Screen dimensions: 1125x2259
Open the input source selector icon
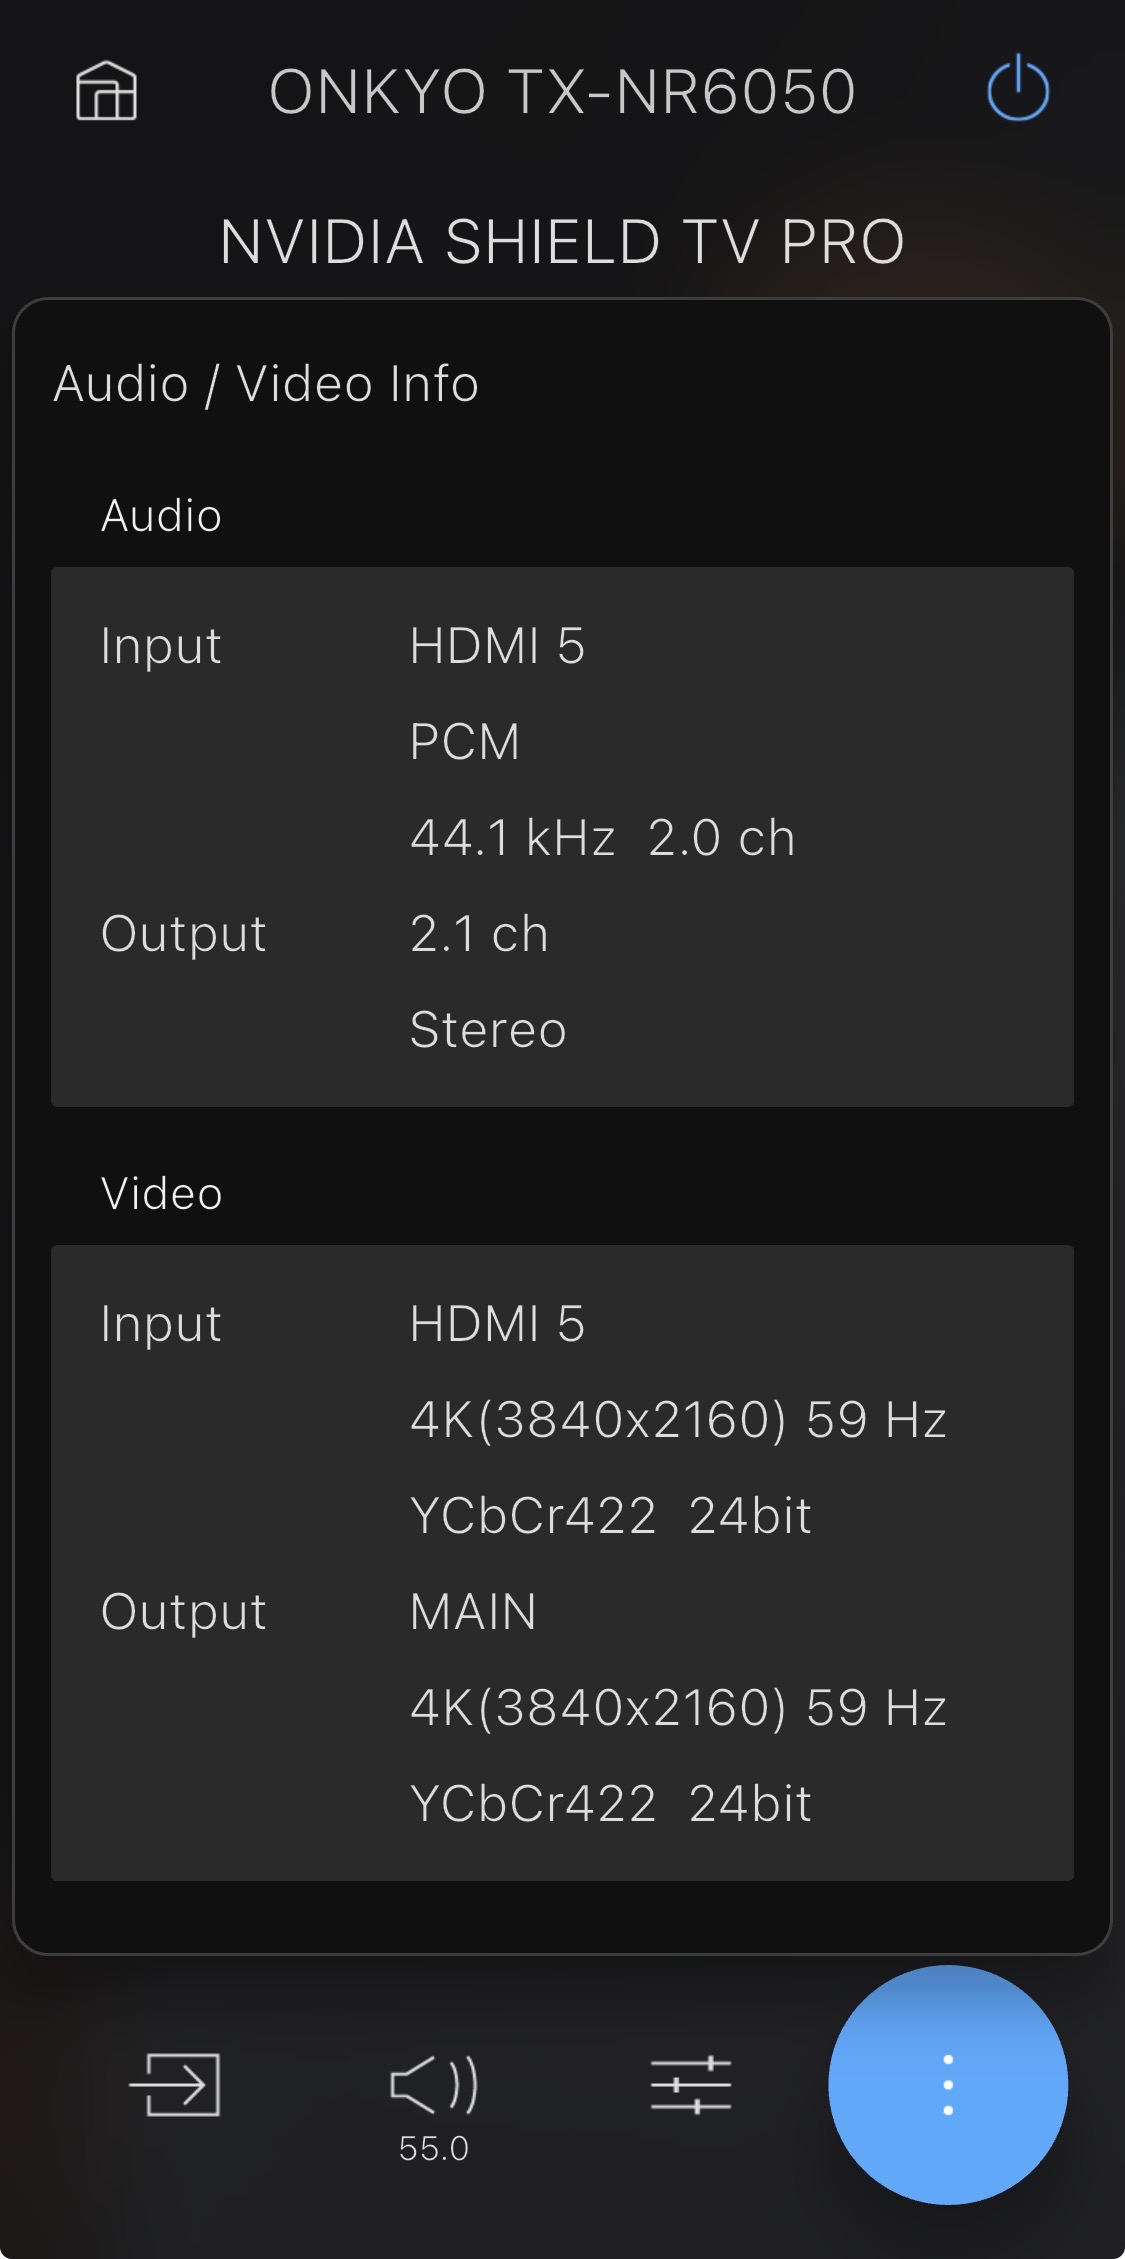[175, 2084]
